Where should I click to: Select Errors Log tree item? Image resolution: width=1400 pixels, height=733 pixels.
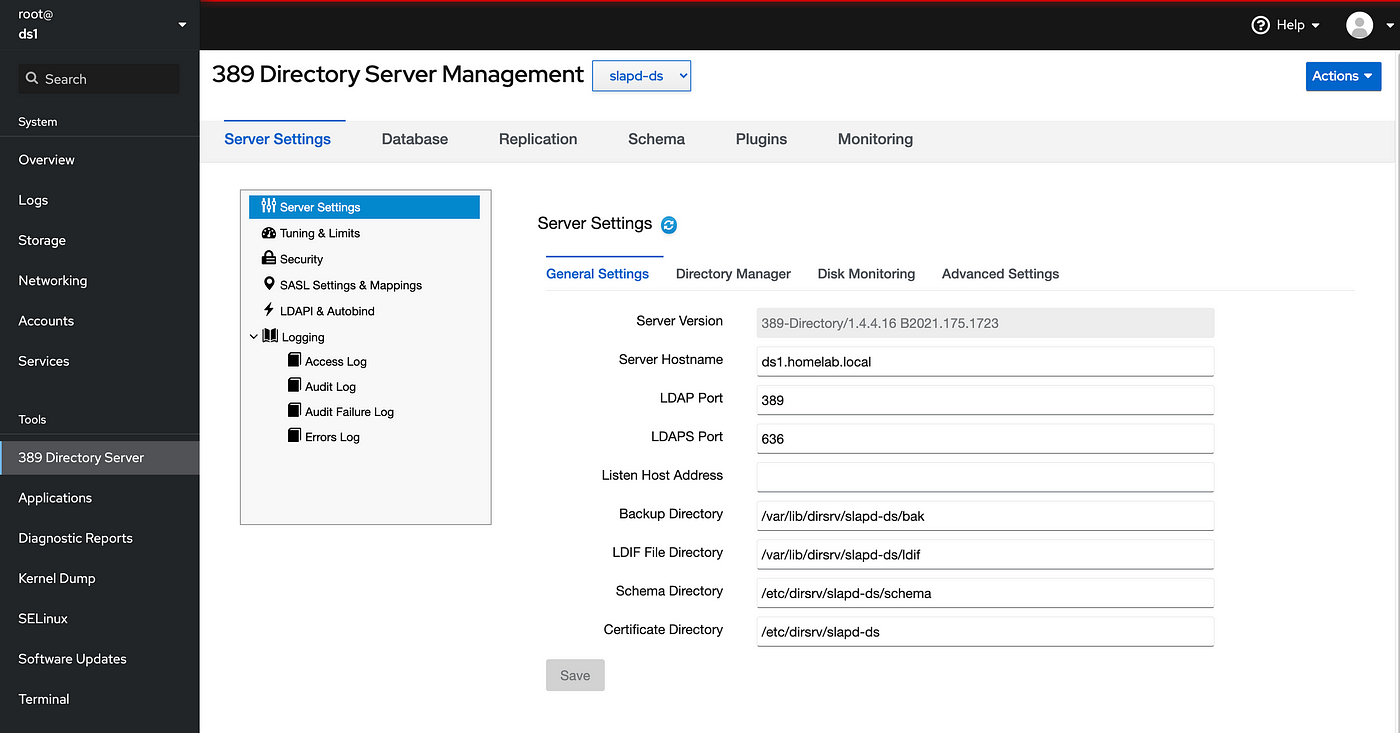[x=332, y=436]
